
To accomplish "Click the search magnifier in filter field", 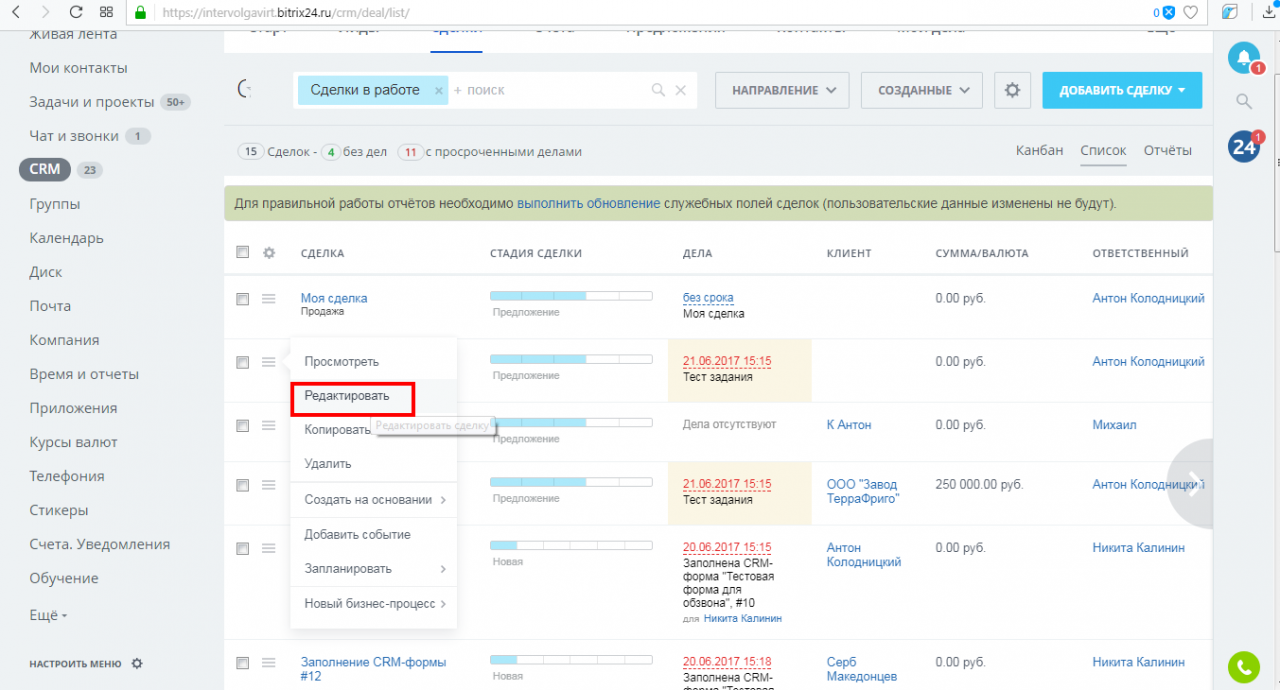I will click(658, 90).
